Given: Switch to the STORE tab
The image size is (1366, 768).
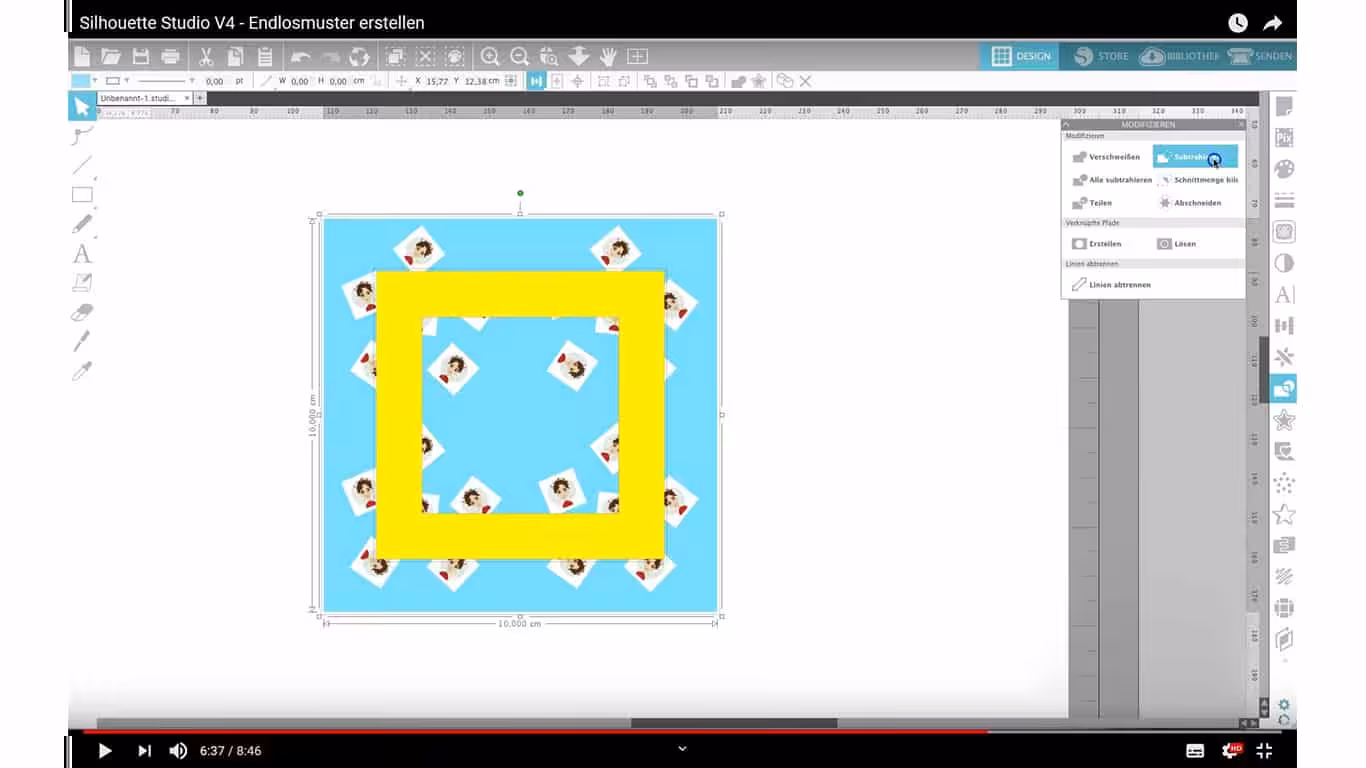Looking at the screenshot, I should [x=1101, y=56].
